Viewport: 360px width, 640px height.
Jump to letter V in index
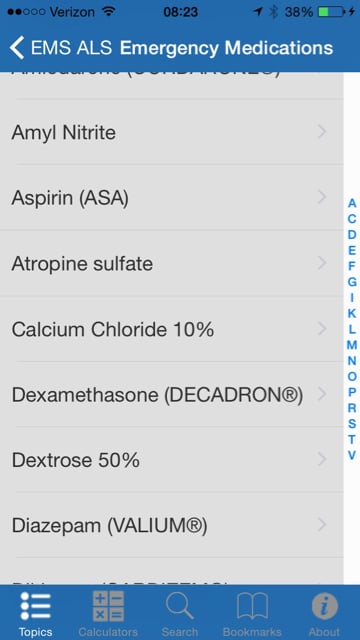(352, 455)
